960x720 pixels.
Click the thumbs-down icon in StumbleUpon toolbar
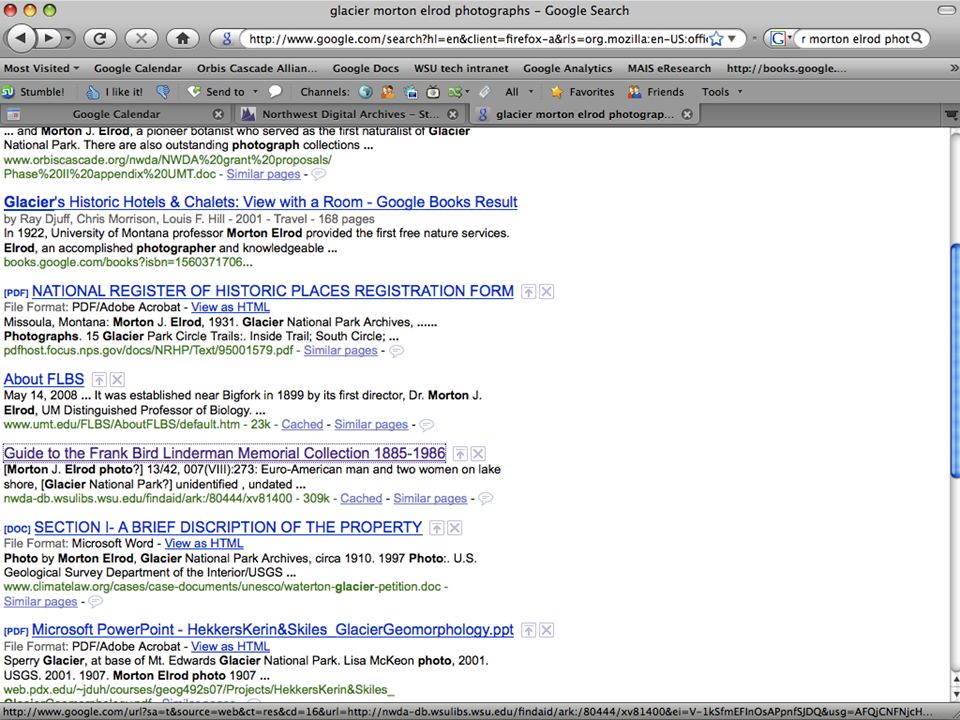163,92
